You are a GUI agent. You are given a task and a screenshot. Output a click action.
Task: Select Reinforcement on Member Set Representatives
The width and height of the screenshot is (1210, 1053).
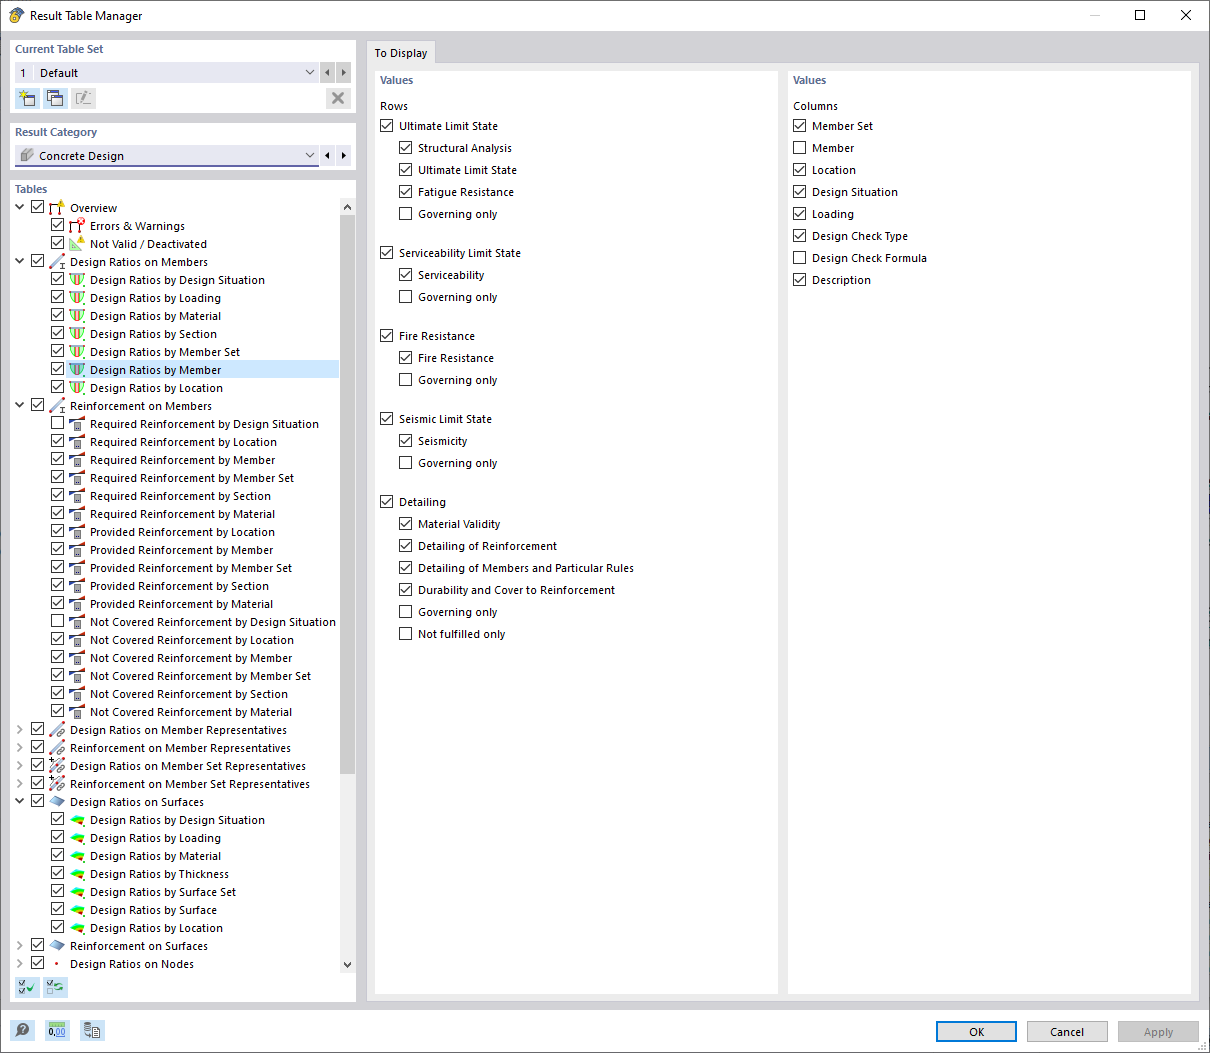click(190, 784)
